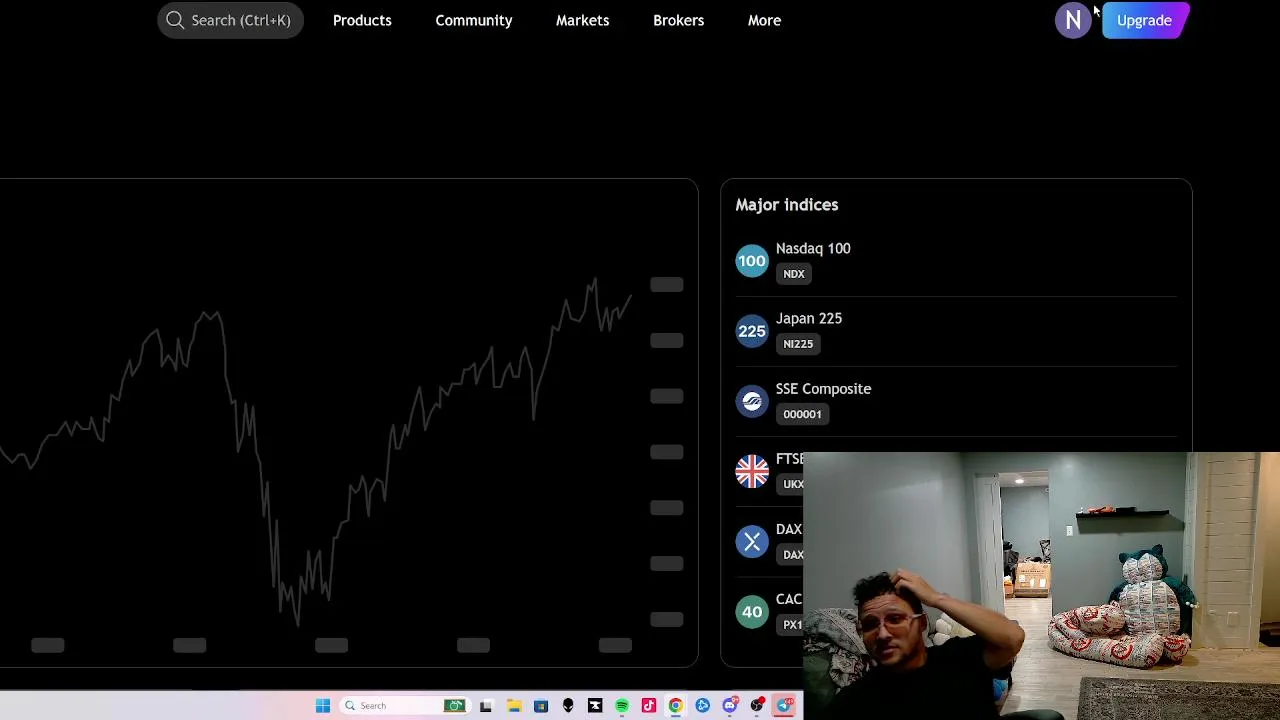
Task: Open Discord from the taskbar
Action: (x=730, y=705)
